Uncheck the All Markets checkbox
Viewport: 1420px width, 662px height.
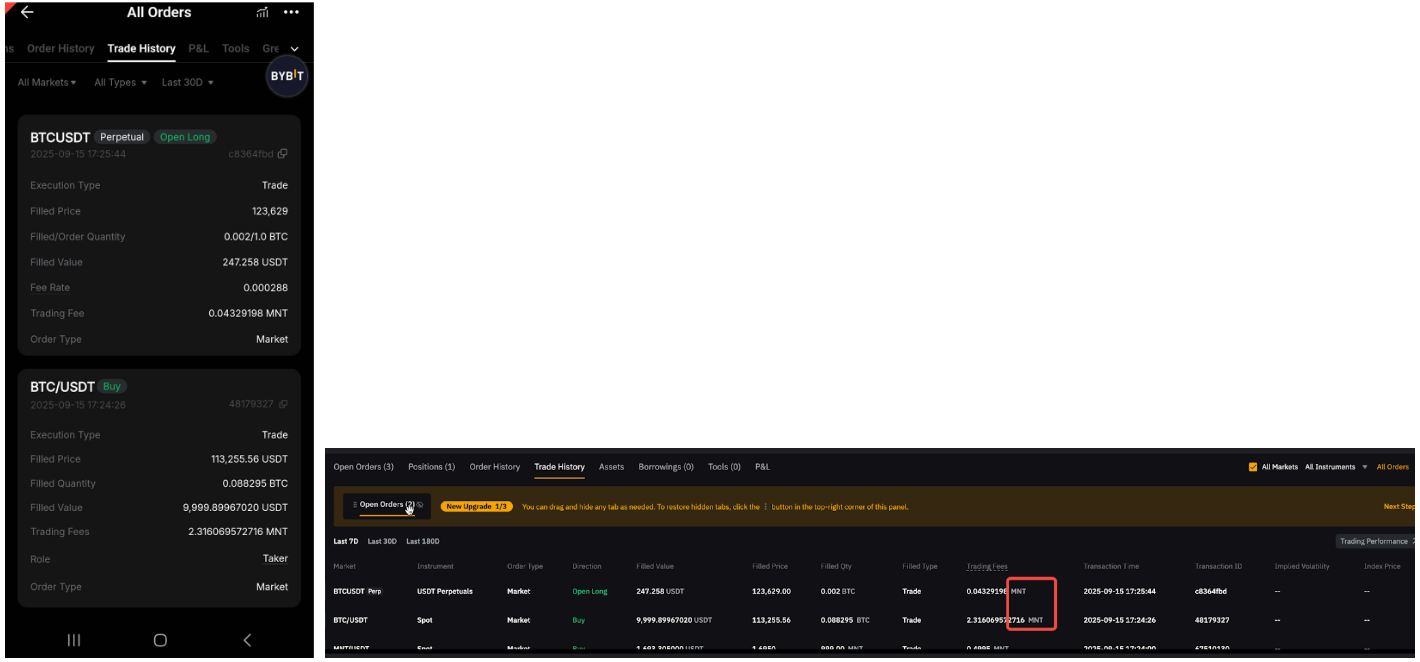pos(1254,467)
